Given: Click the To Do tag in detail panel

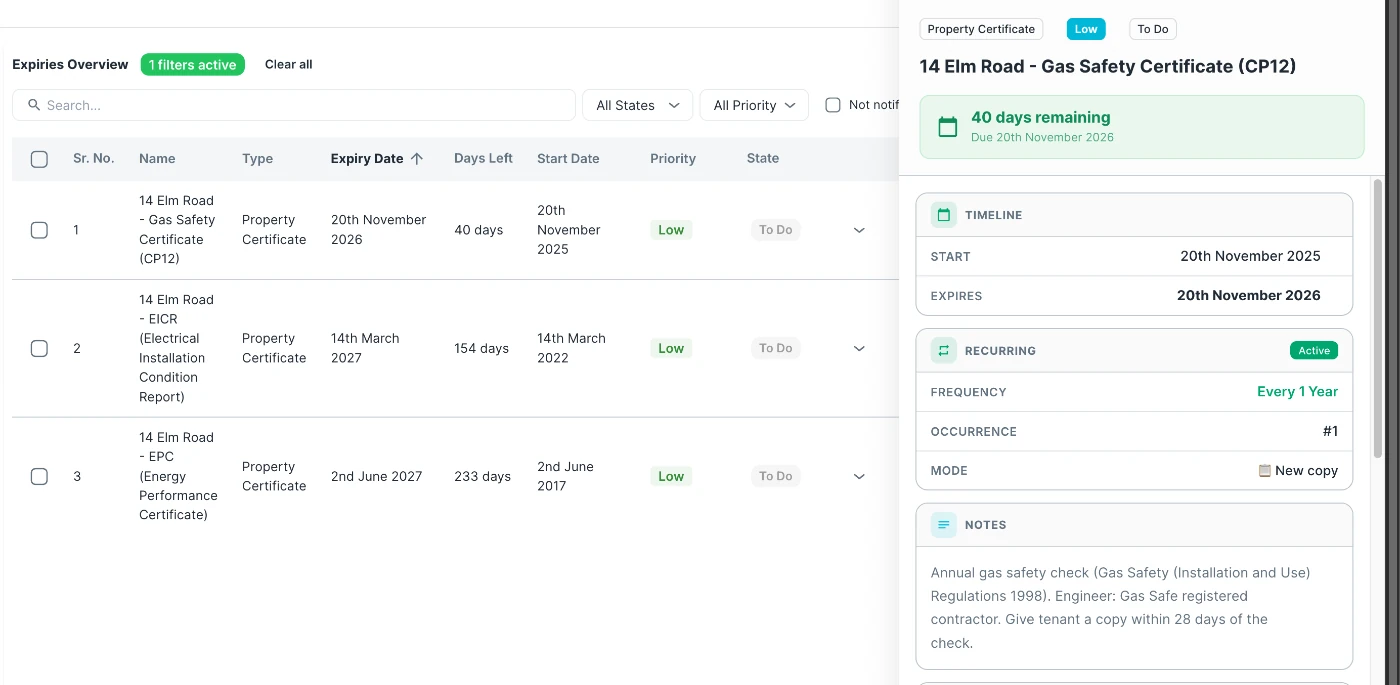Looking at the screenshot, I should point(1153,29).
